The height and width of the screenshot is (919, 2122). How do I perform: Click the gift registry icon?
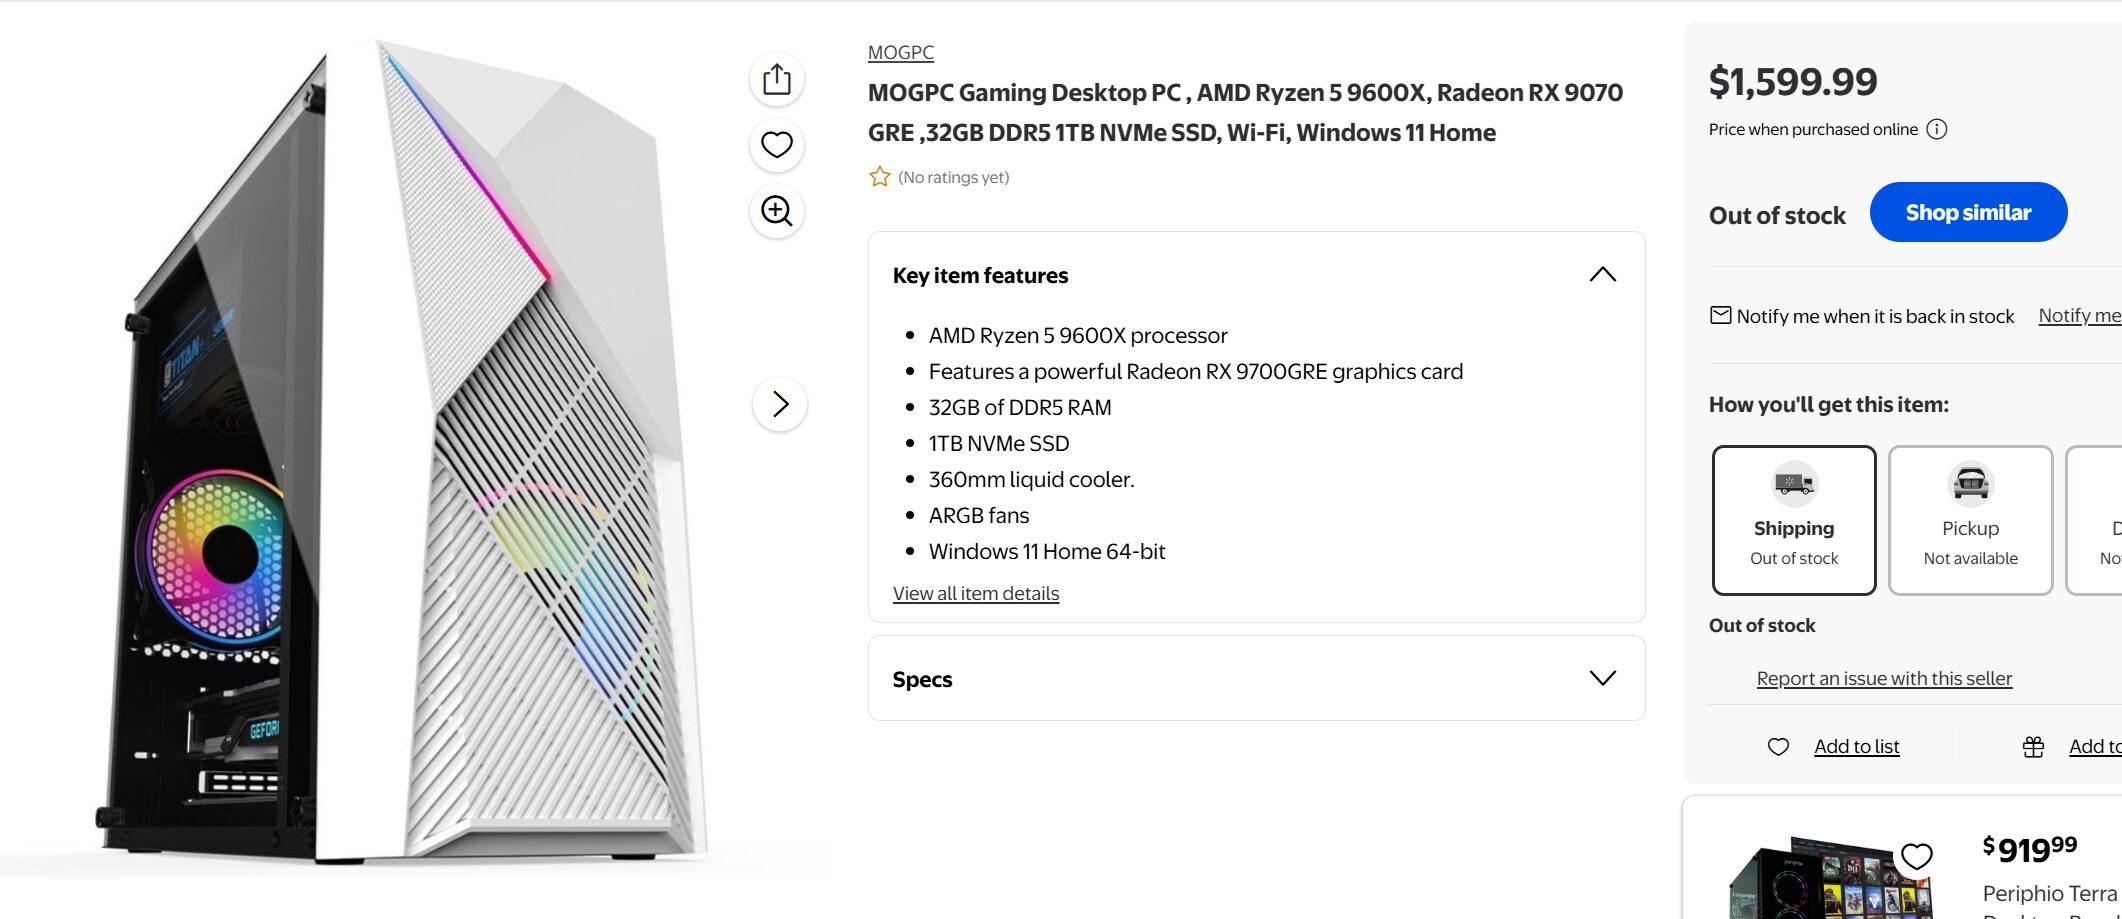coord(2033,746)
